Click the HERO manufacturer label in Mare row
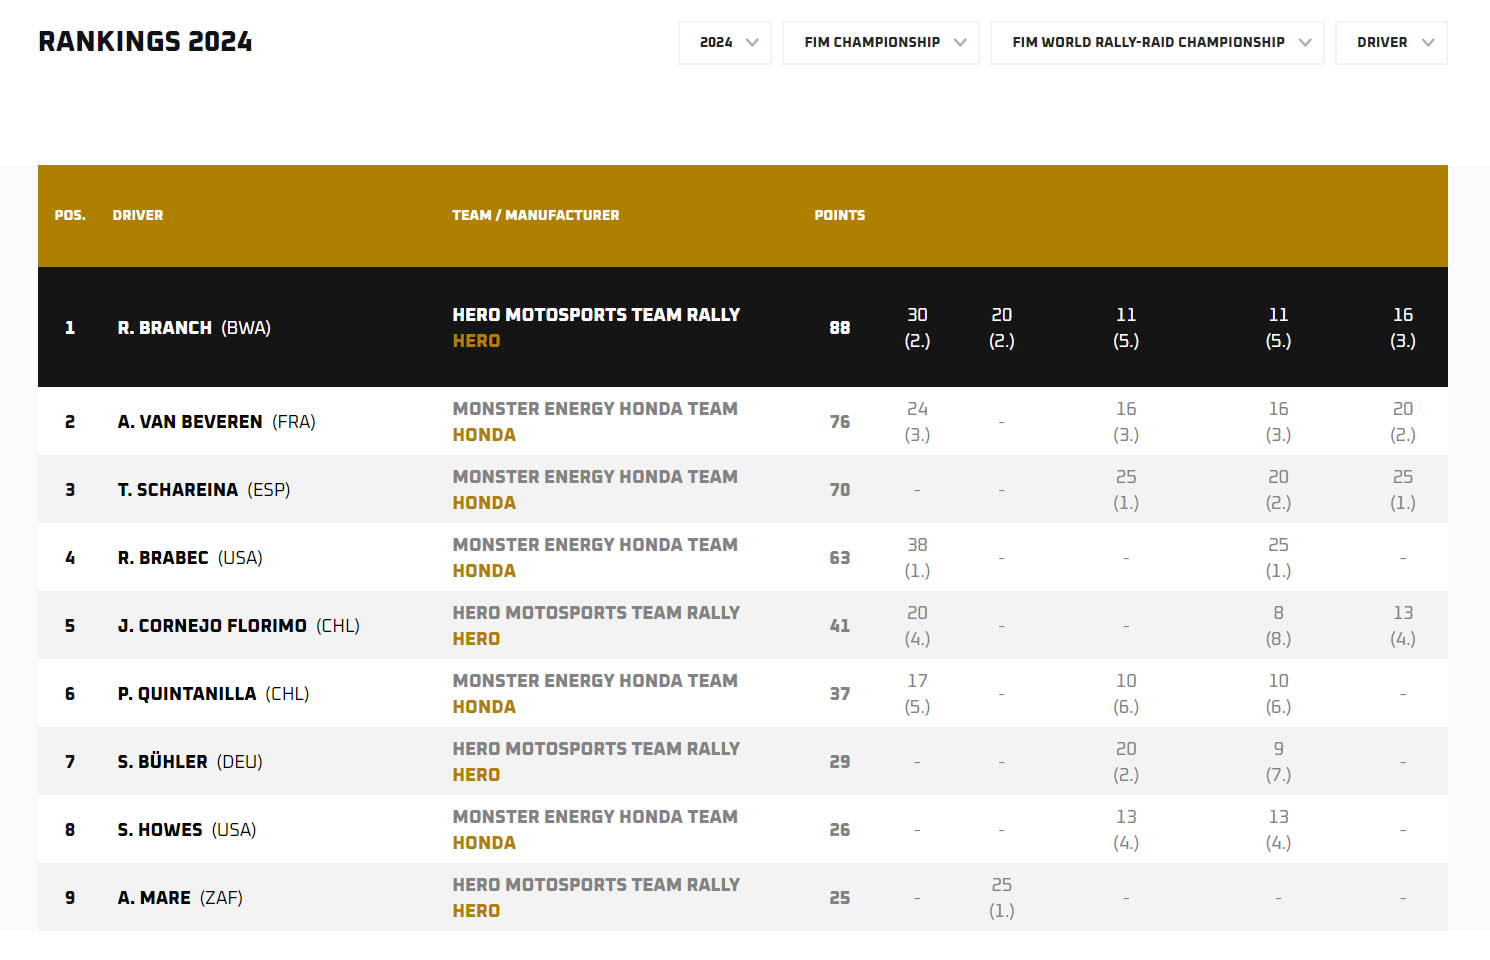 click(x=476, y=911)
